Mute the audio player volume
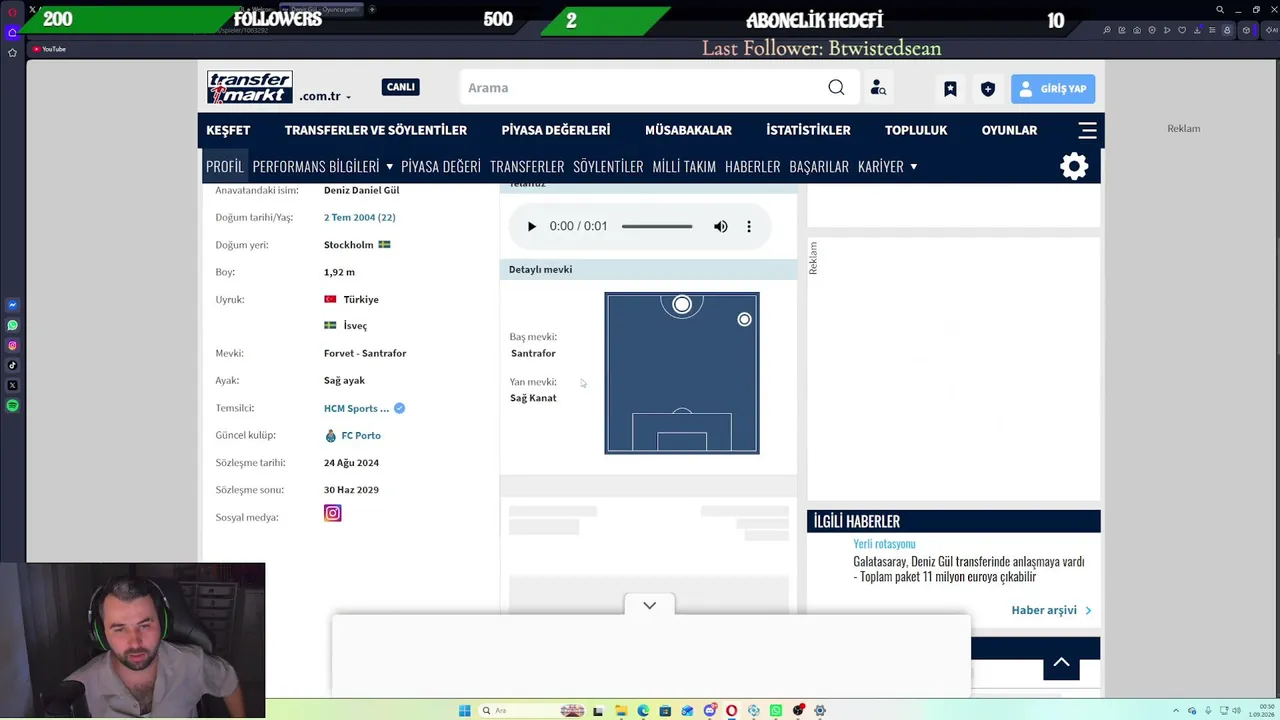 pos(721,226)
